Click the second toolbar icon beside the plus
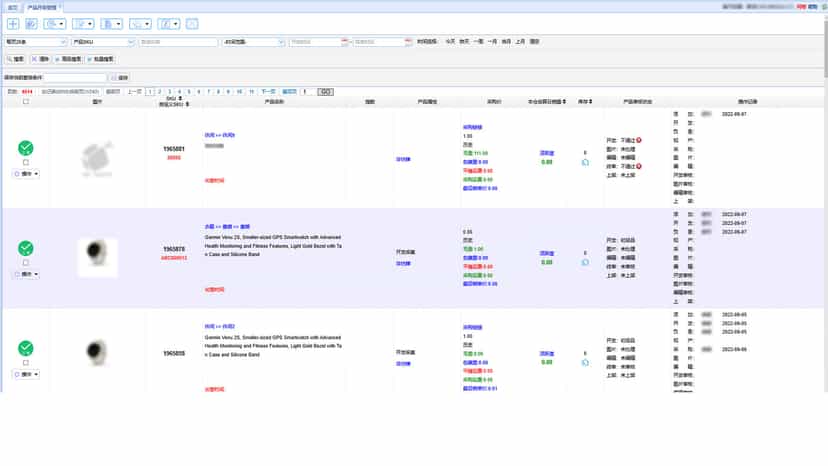Image resolution: width=828 pixels, height=466 pixels. [31, 24]
